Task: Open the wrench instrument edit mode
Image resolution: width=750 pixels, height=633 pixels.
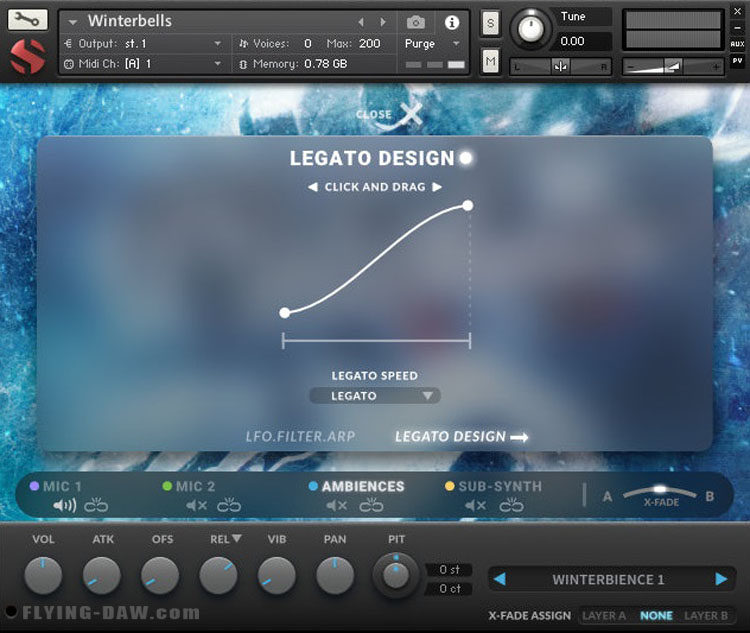Action: pyautogui.click(x=27, y=20)
